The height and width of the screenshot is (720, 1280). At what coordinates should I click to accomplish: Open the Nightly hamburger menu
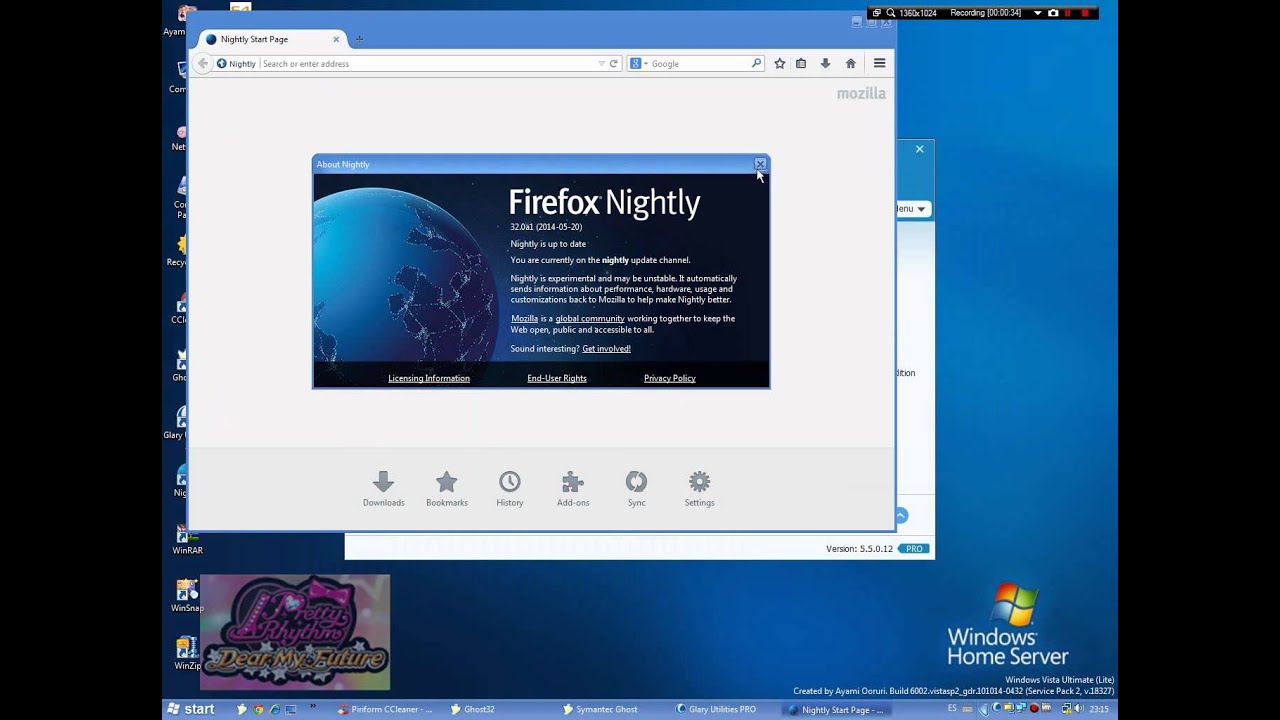(880, 63)
